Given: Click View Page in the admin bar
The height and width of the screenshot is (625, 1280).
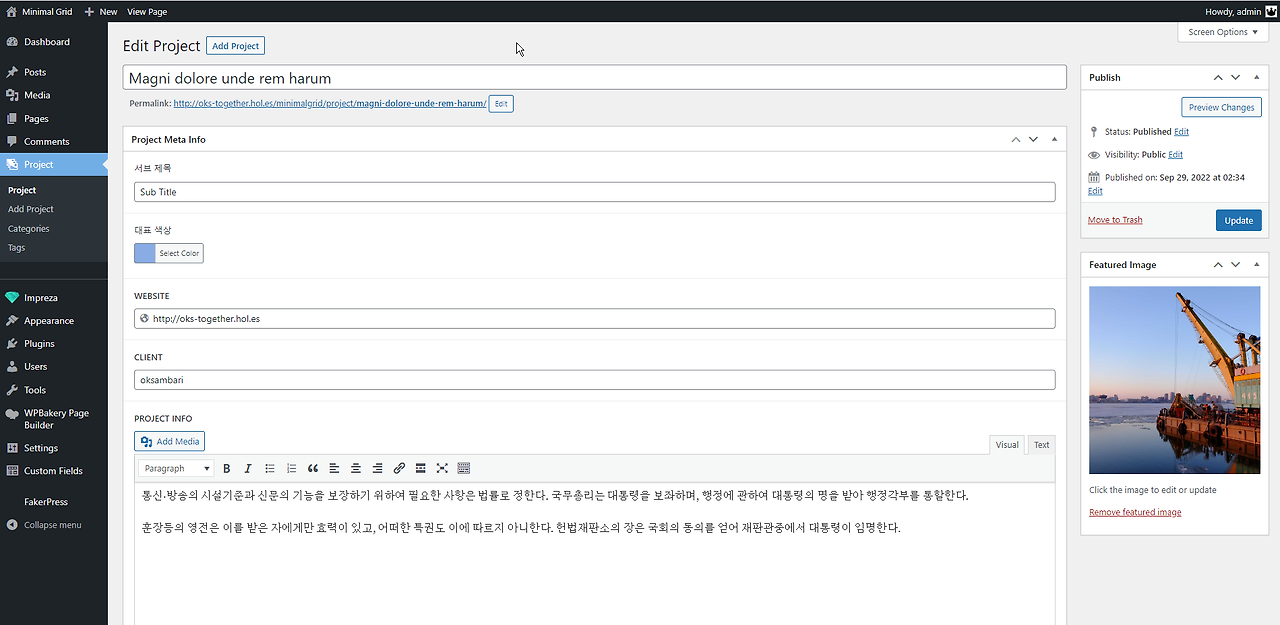Looking at the screenshot, I should pos(147,11).
